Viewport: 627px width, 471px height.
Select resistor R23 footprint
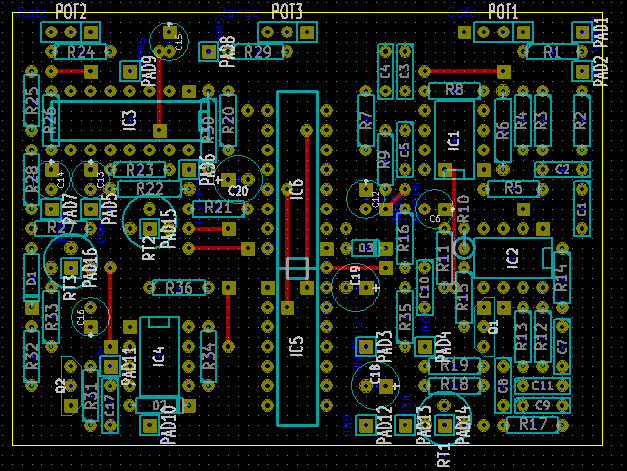[x=140, y=170]
